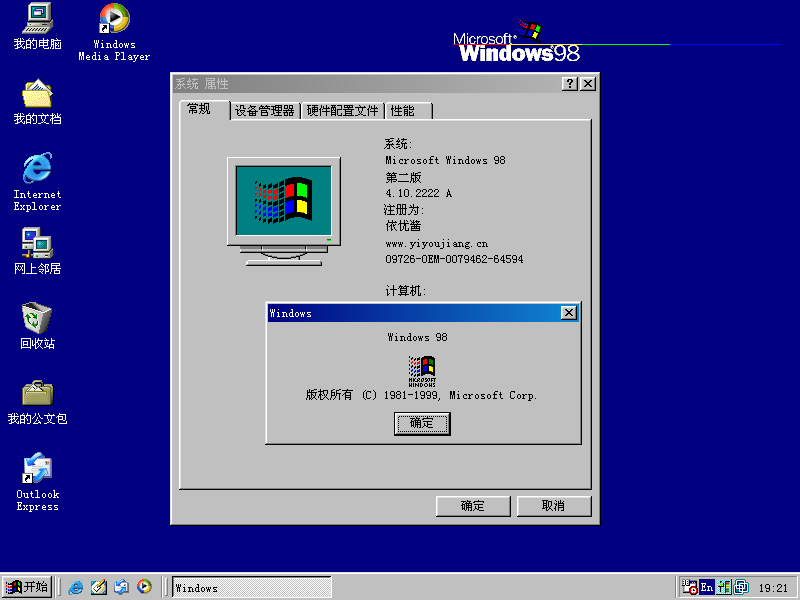Open My Briefcase (我的公文包)
Viewport: 800px width, 600px height.
[37, 390]
